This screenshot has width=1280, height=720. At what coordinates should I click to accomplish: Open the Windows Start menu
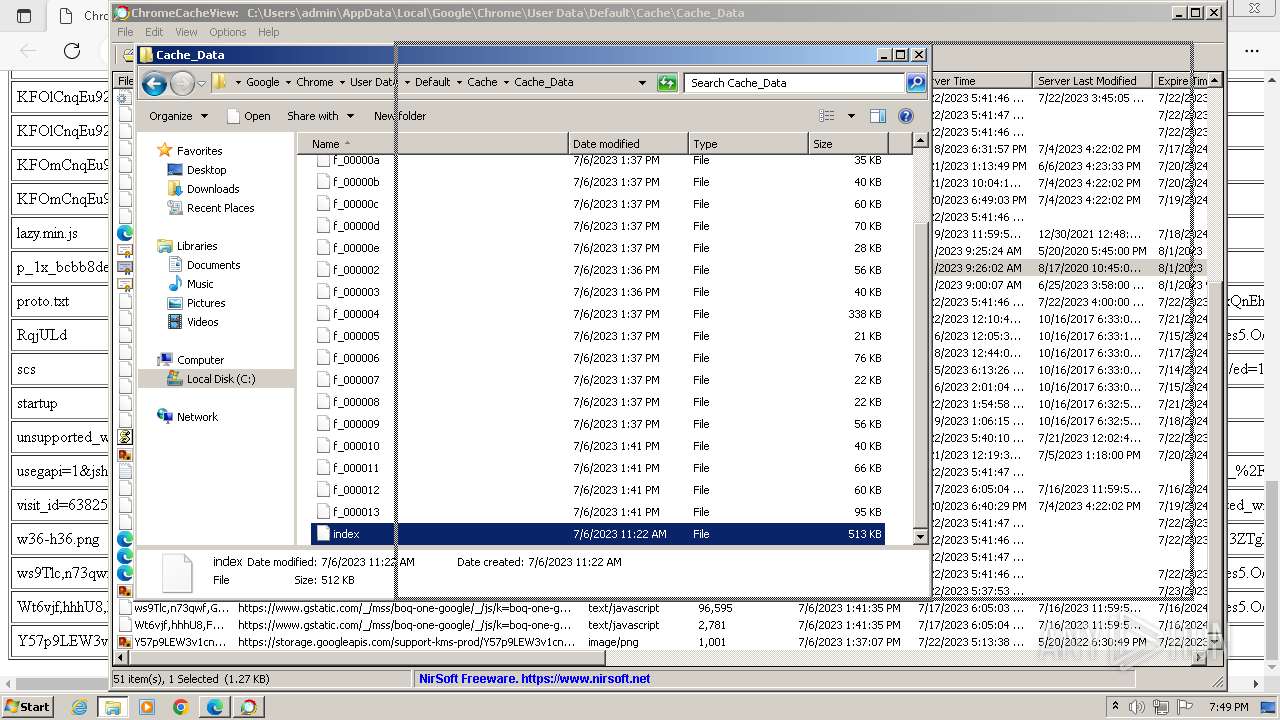pos(27,706)
